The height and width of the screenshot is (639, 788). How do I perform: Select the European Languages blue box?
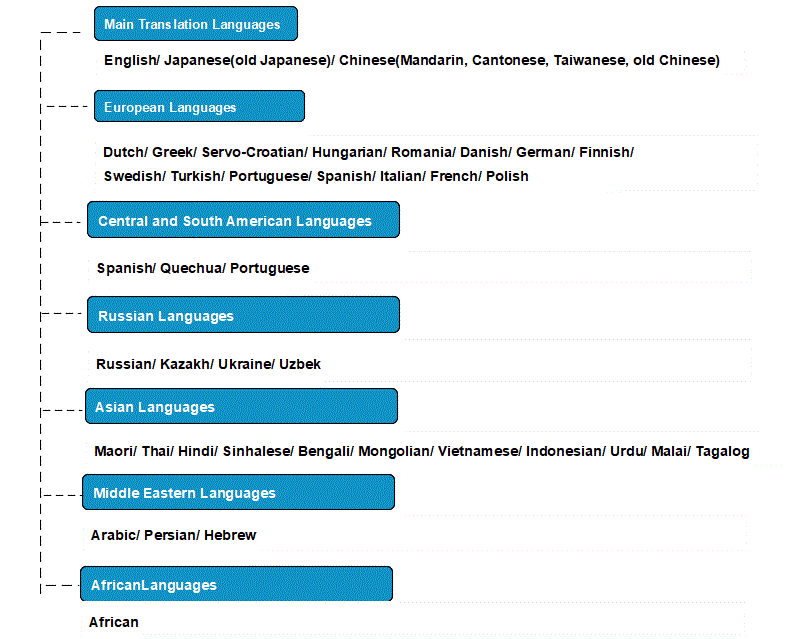pyautogui.click(x=200, y=106)
